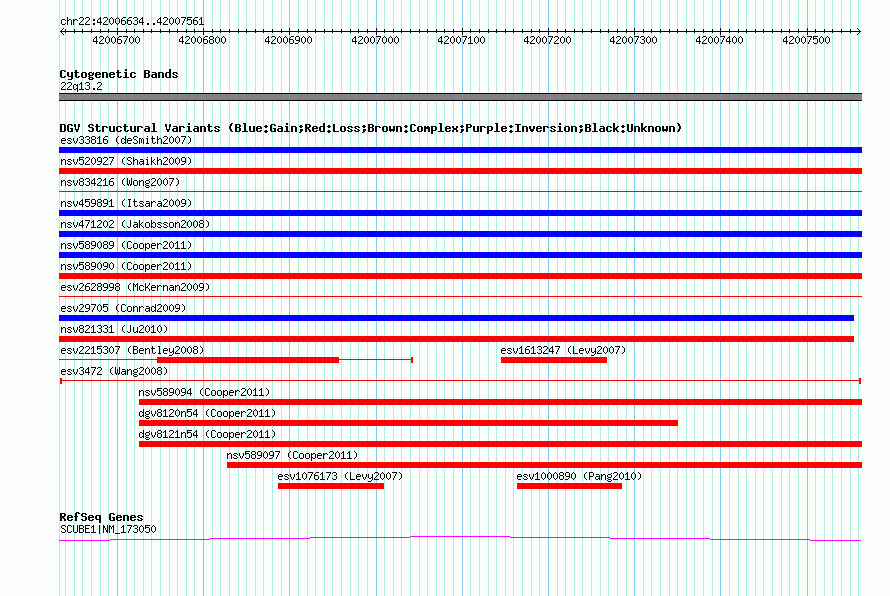Select the red dgv8120n54 loss bar
This screenshot has width=890, height=596.
point(408,423)
